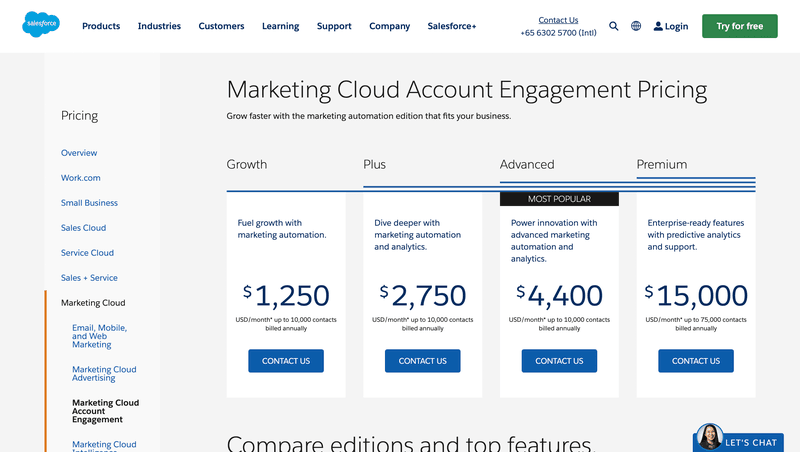Select the Plus edition tab
The width and height of the screenshot is (800, 452).
(374, 164)
